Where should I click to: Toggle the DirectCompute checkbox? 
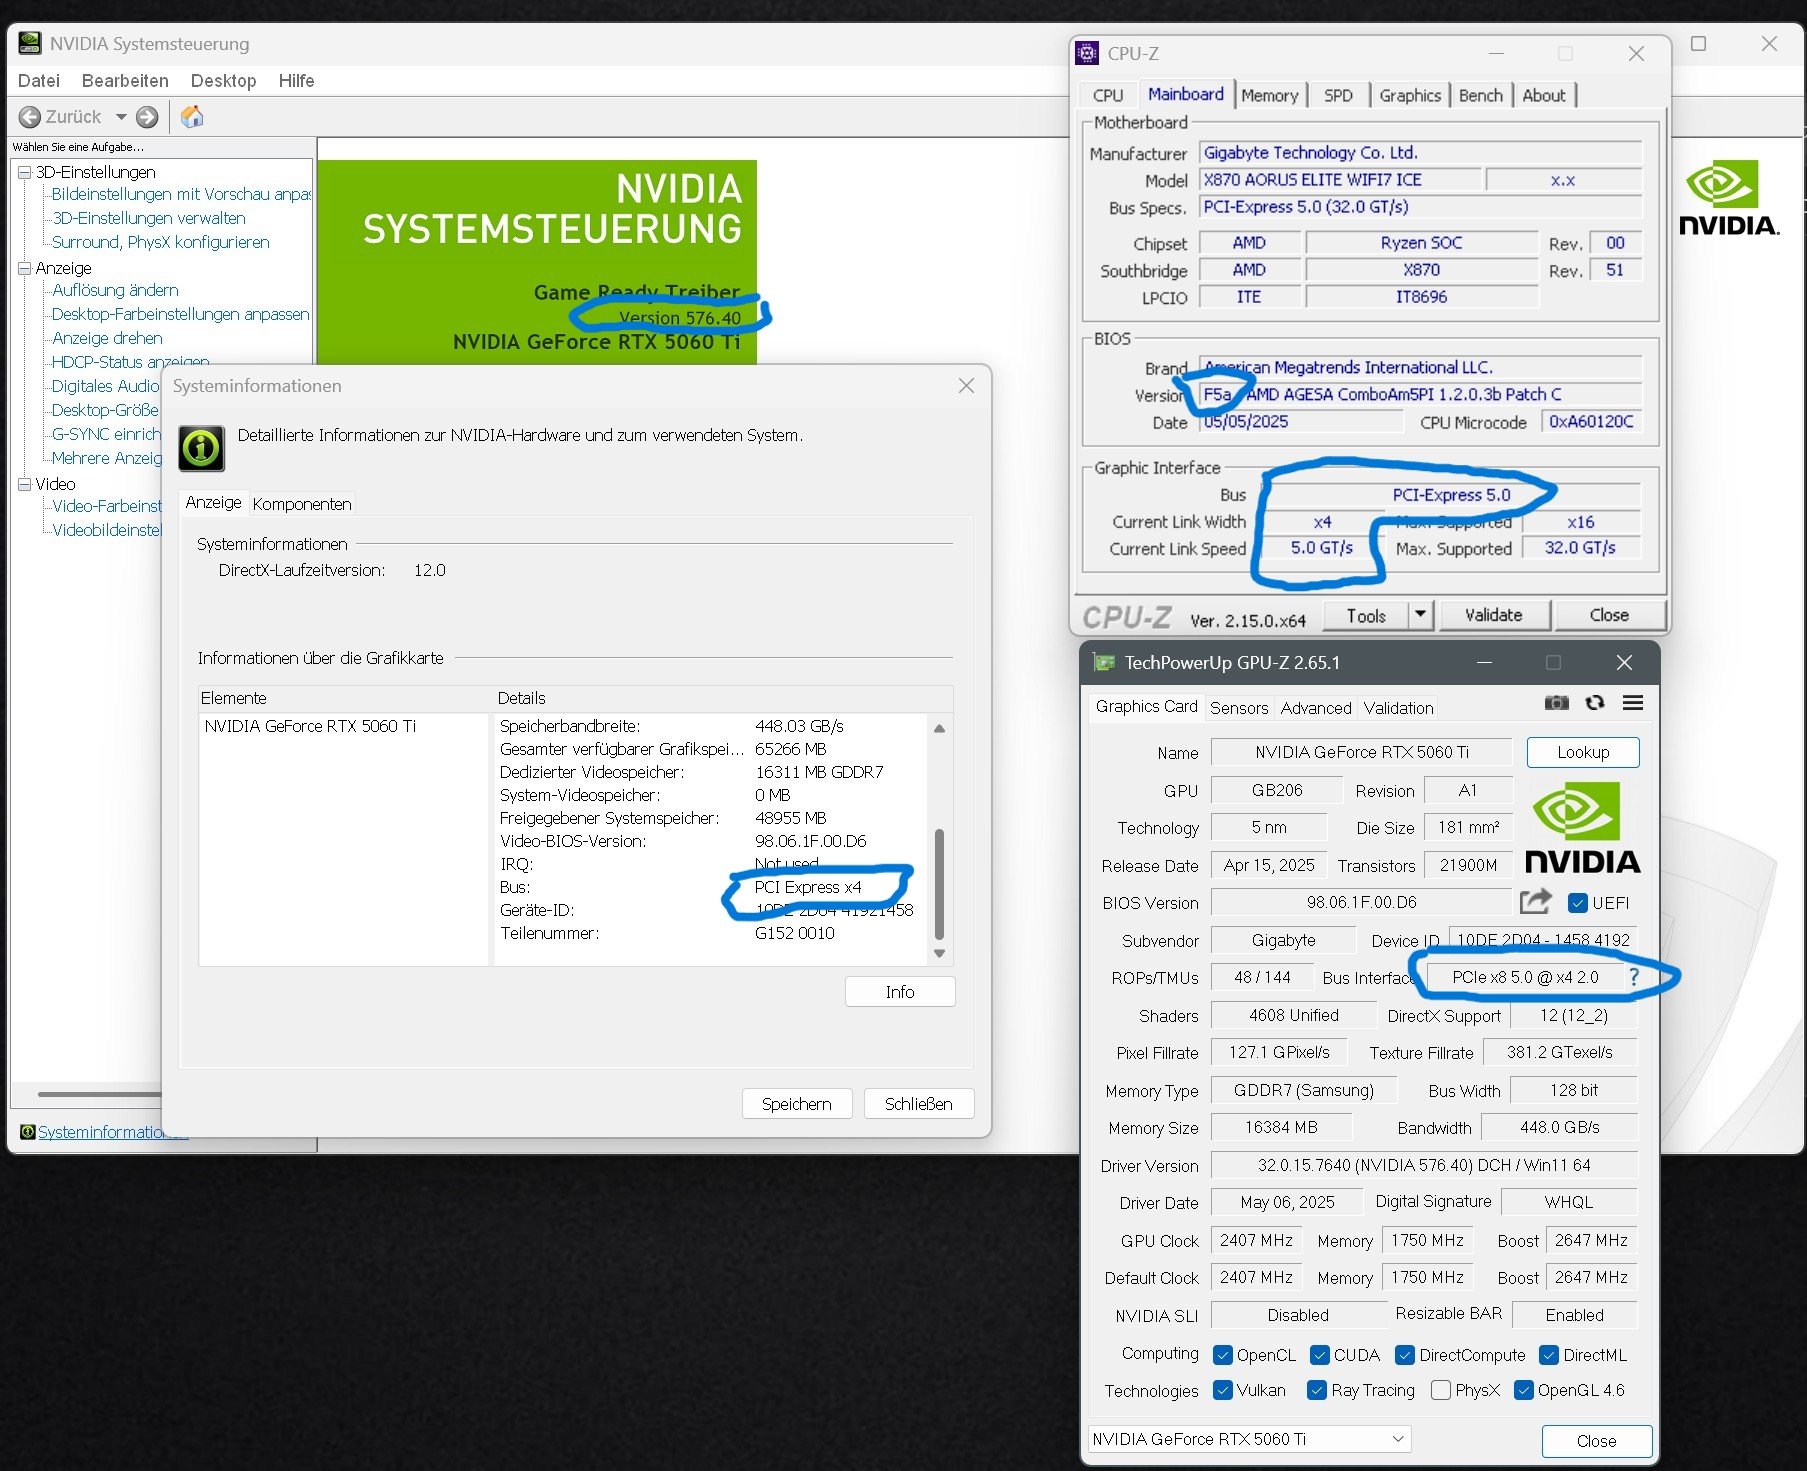[1404, 1355]
